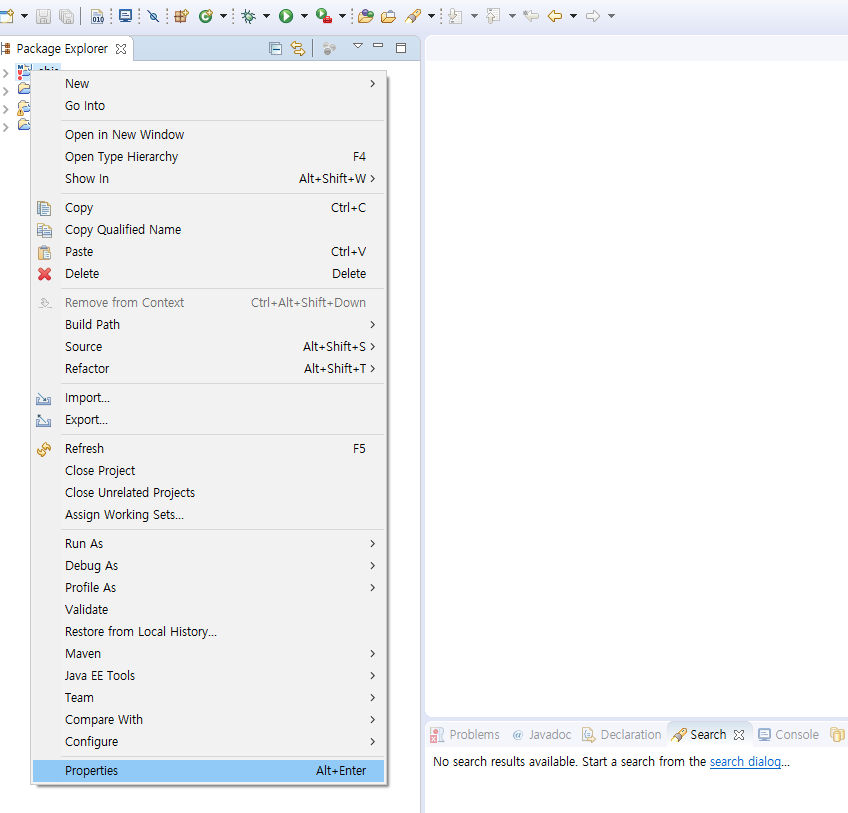Open the New wizard dropdown arrow
This screenshot has width=848, height=813.
pos(24,16)
